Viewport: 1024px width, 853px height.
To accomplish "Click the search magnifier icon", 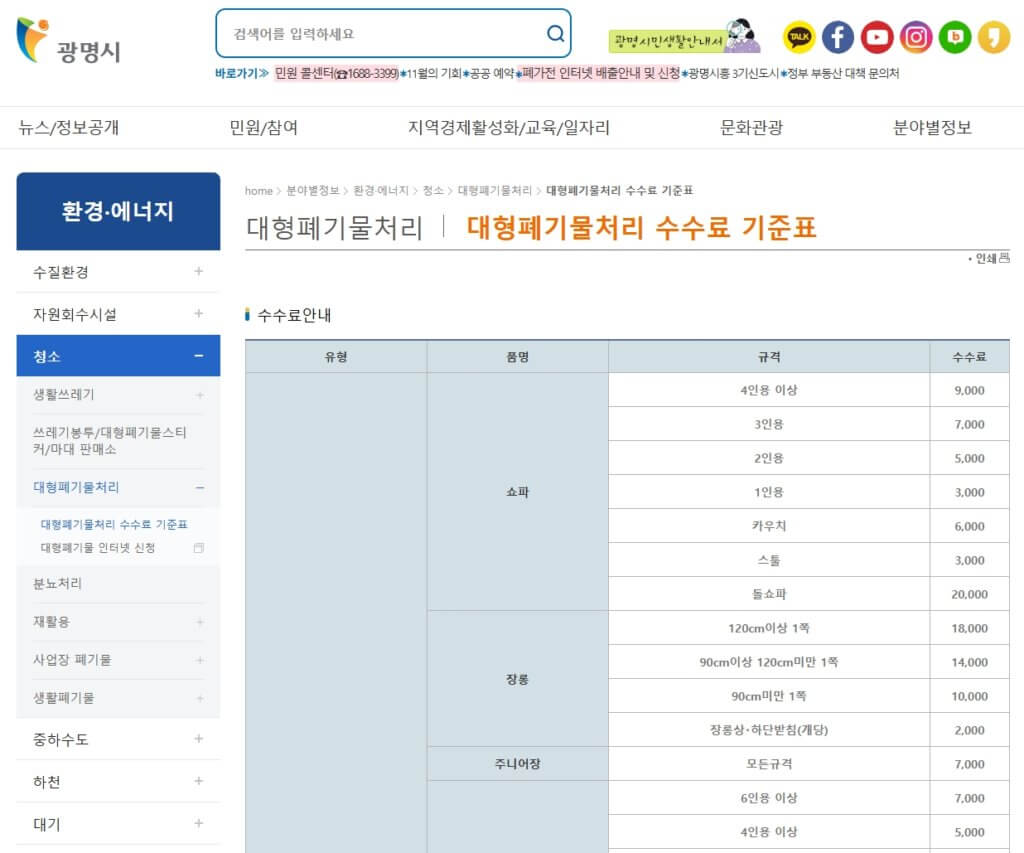I will [x=555, y=33].
